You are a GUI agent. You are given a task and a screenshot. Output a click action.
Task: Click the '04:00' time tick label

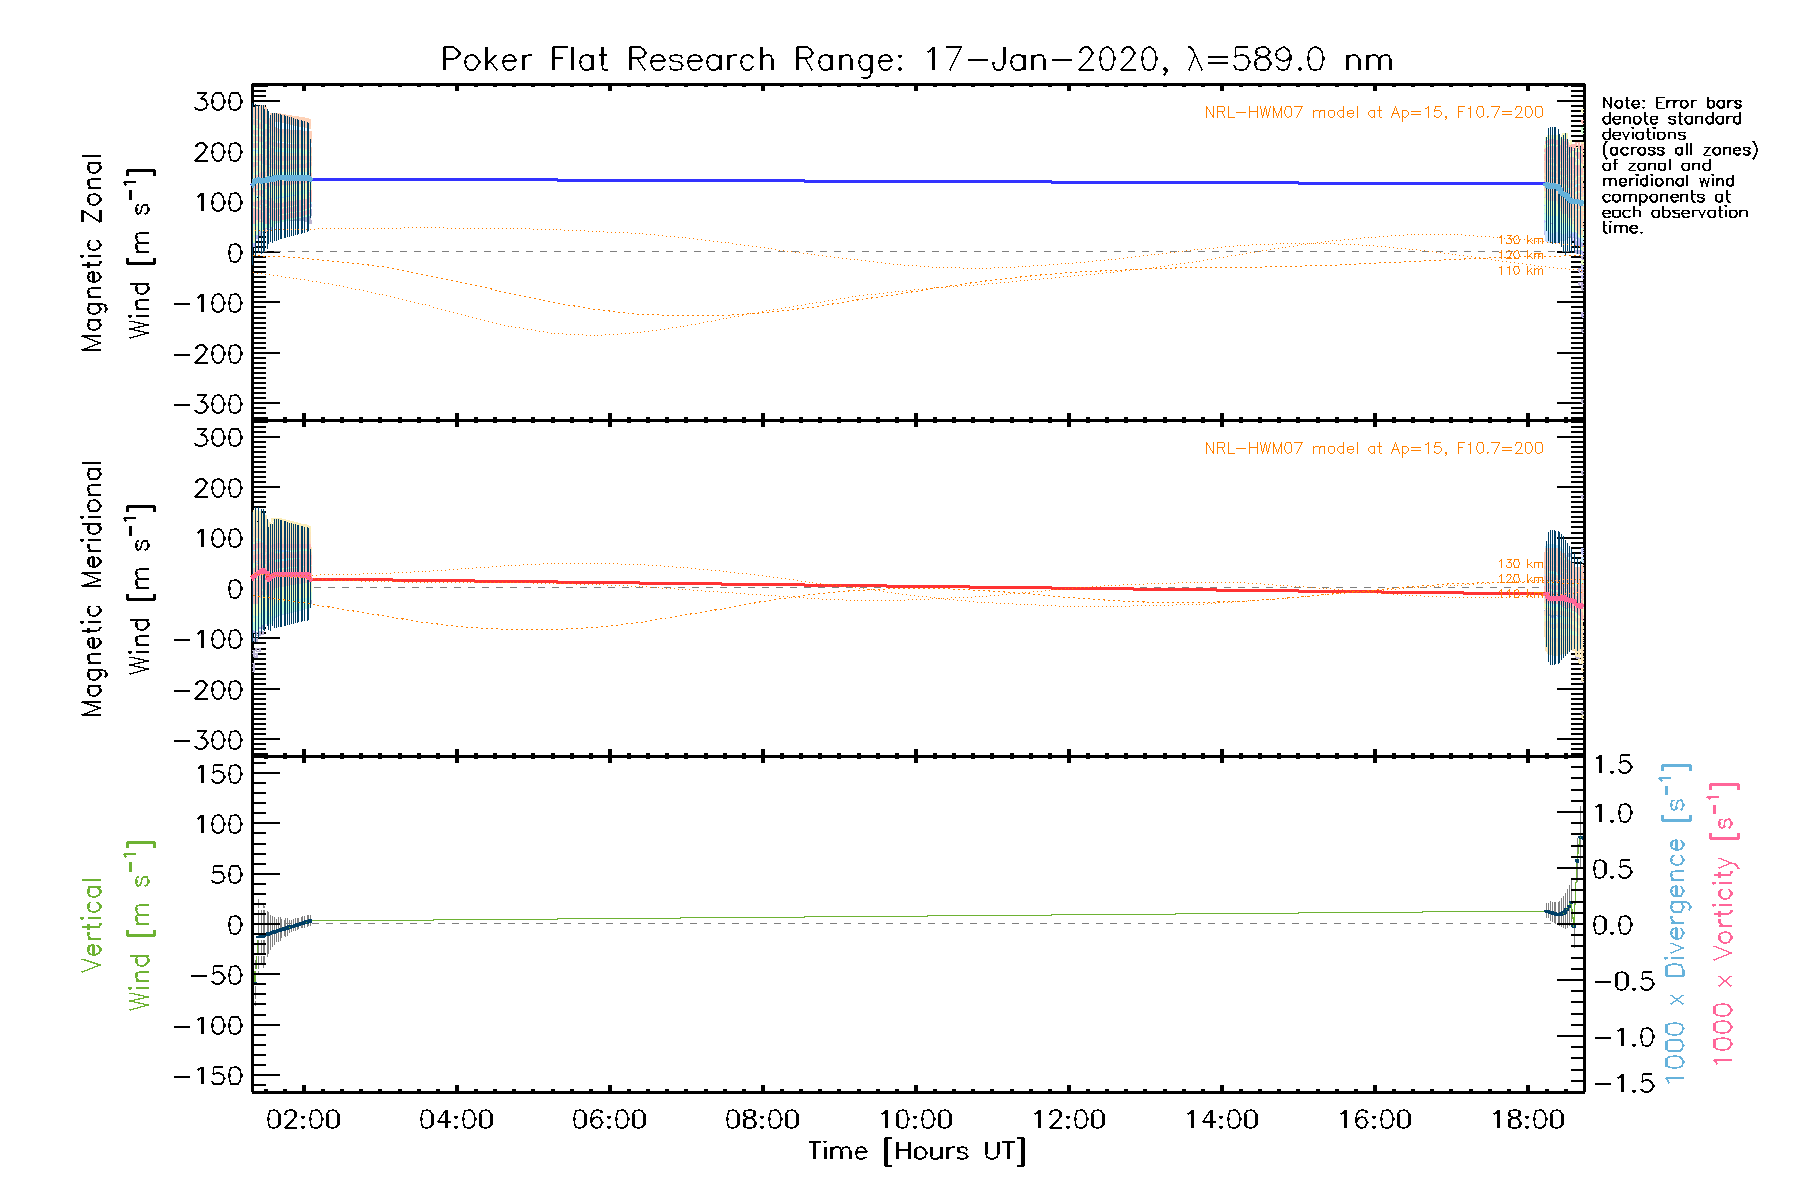point(456,1120)
